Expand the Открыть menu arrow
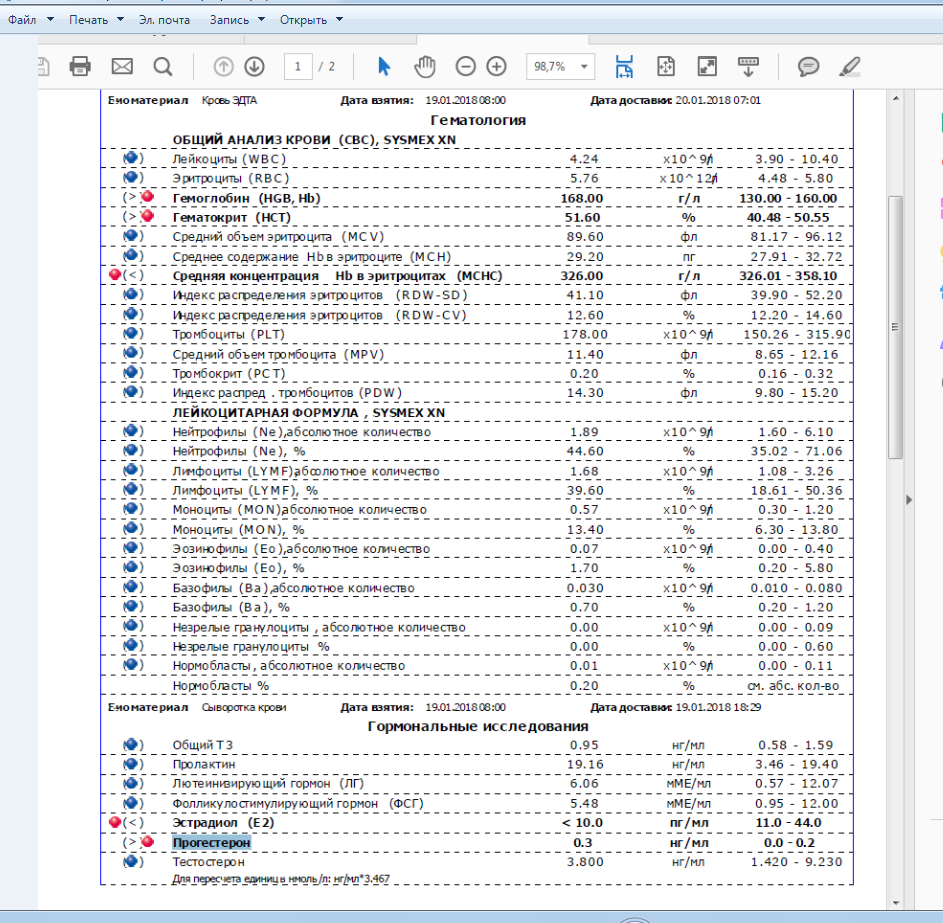This screenshot has height=923, width=943. pos(339,19)
